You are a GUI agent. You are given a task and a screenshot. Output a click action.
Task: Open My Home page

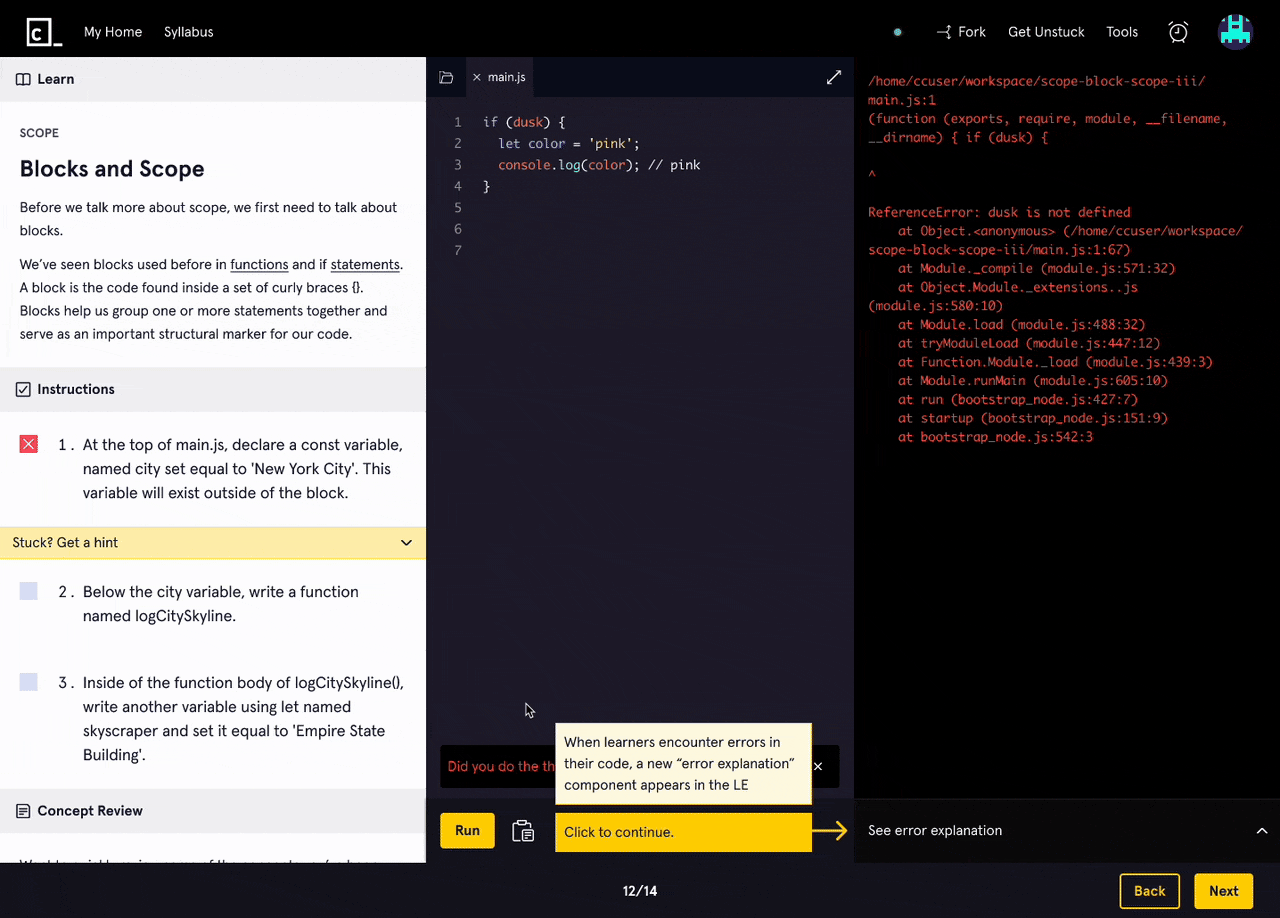point(113,32)
